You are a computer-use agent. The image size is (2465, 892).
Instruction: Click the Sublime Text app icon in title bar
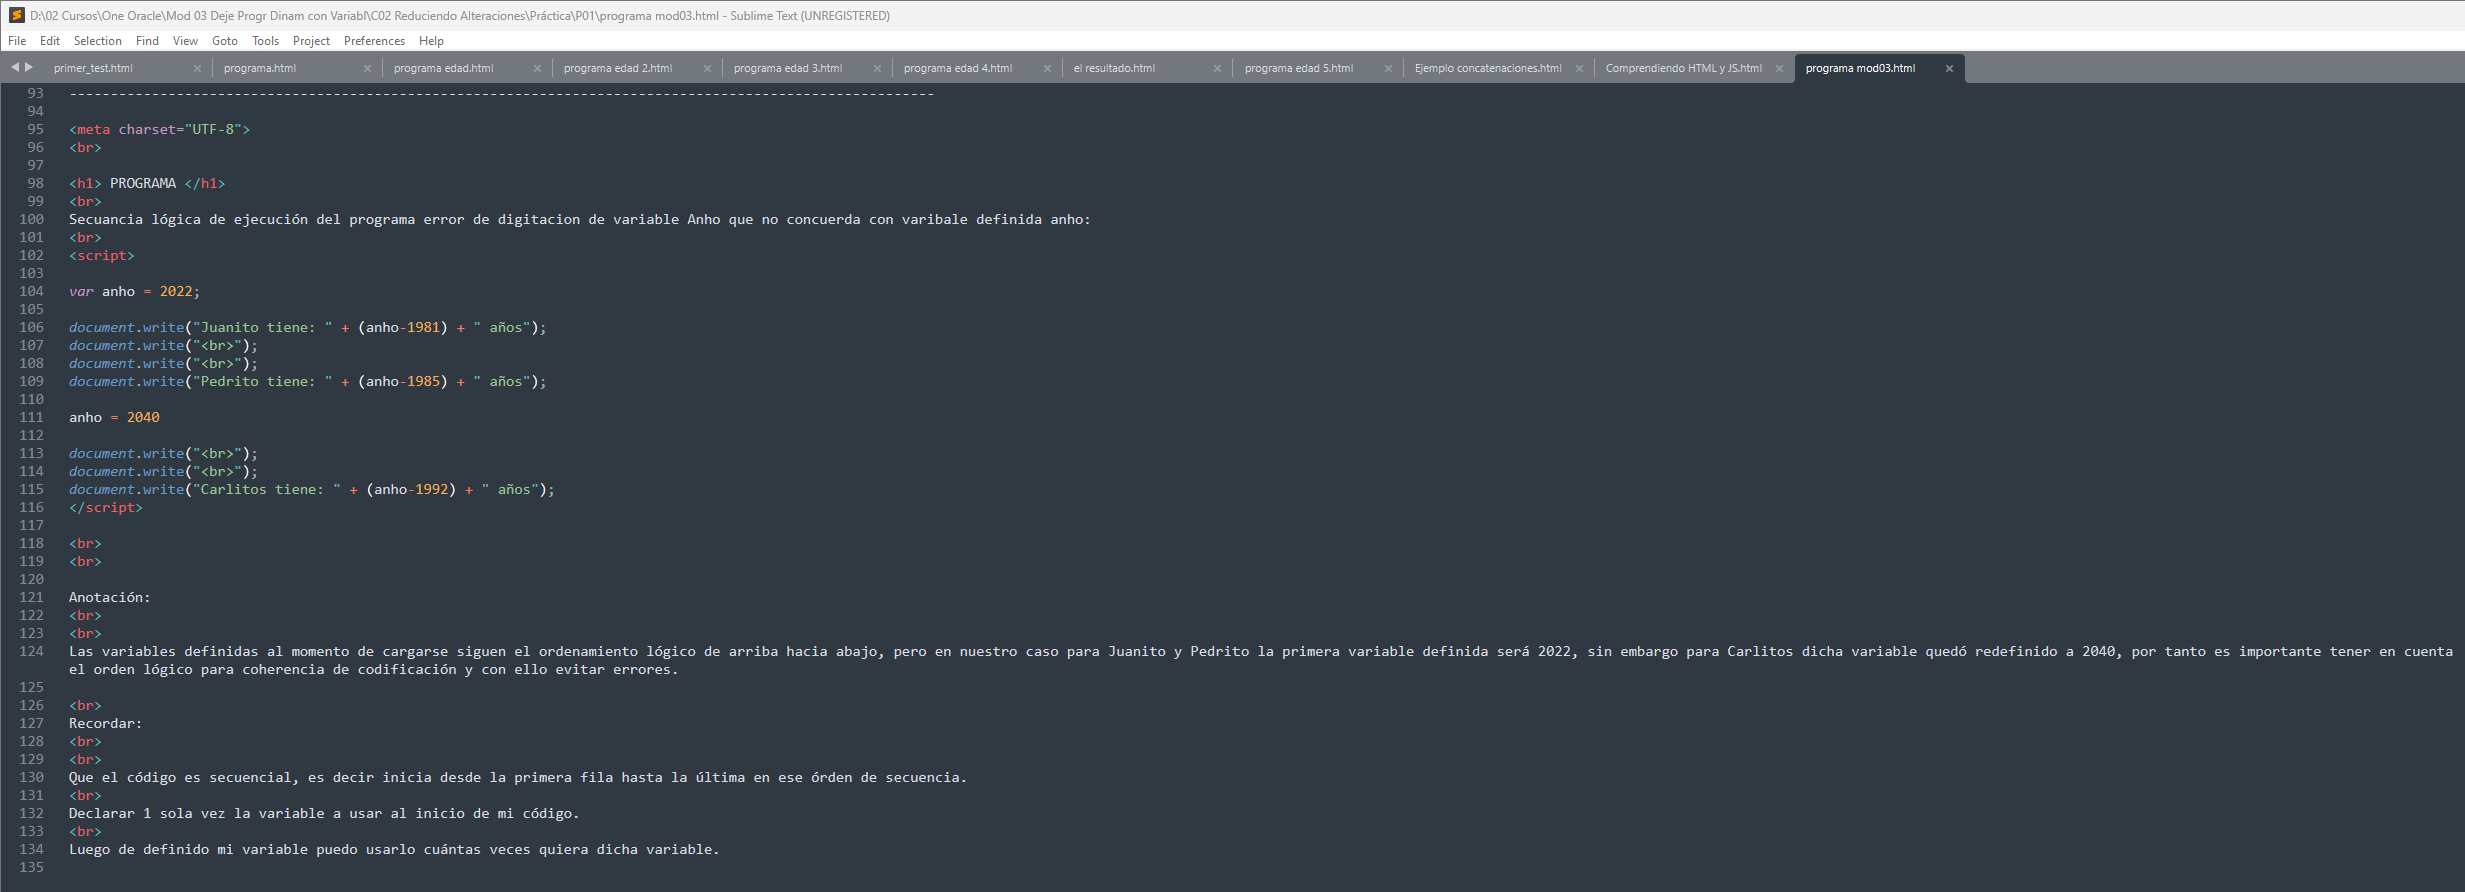16,15
